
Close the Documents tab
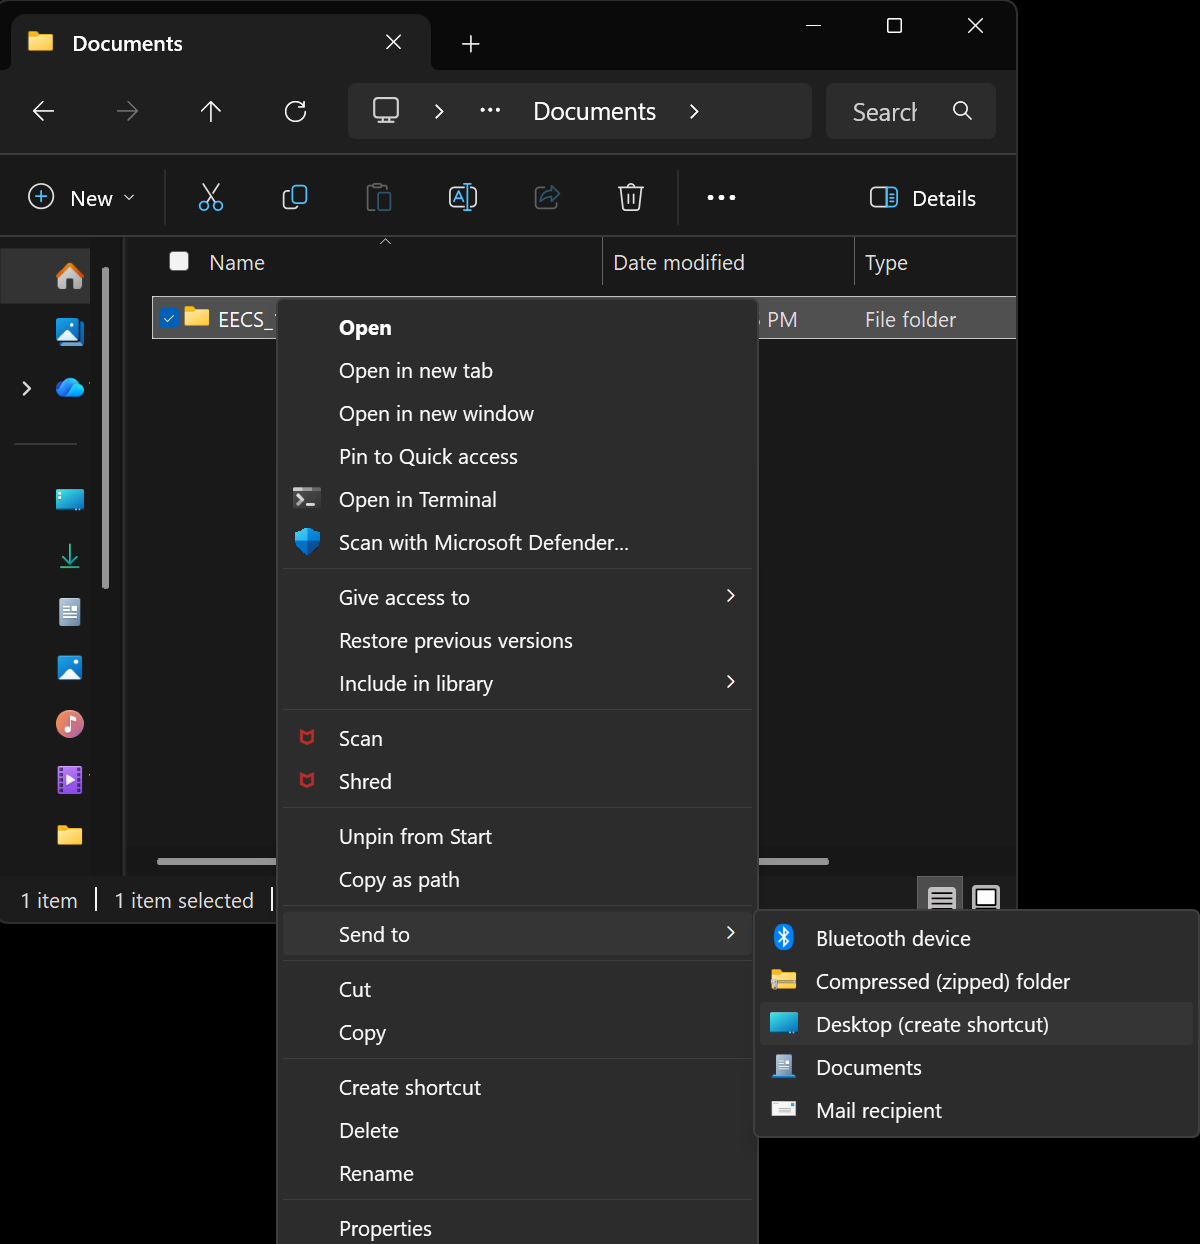click(394, 42)
